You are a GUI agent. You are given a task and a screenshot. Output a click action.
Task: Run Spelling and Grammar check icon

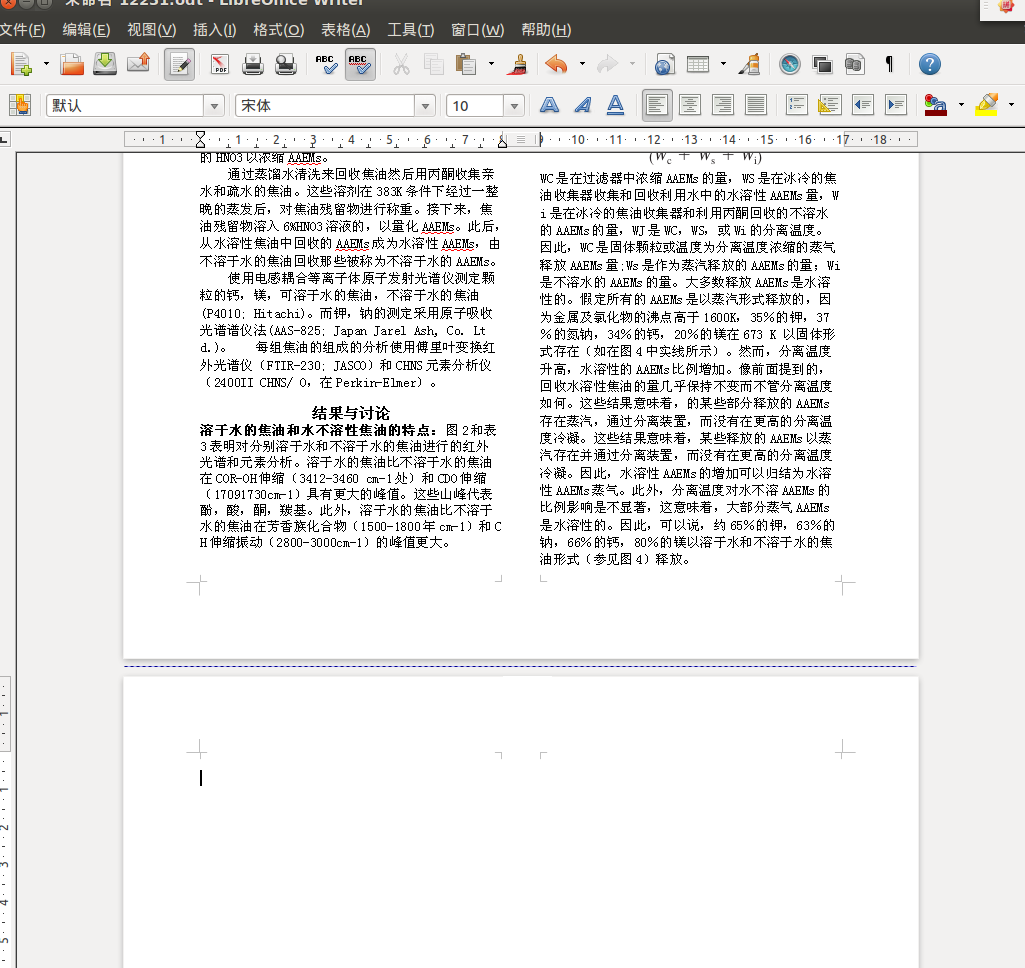tap(326, 64)
